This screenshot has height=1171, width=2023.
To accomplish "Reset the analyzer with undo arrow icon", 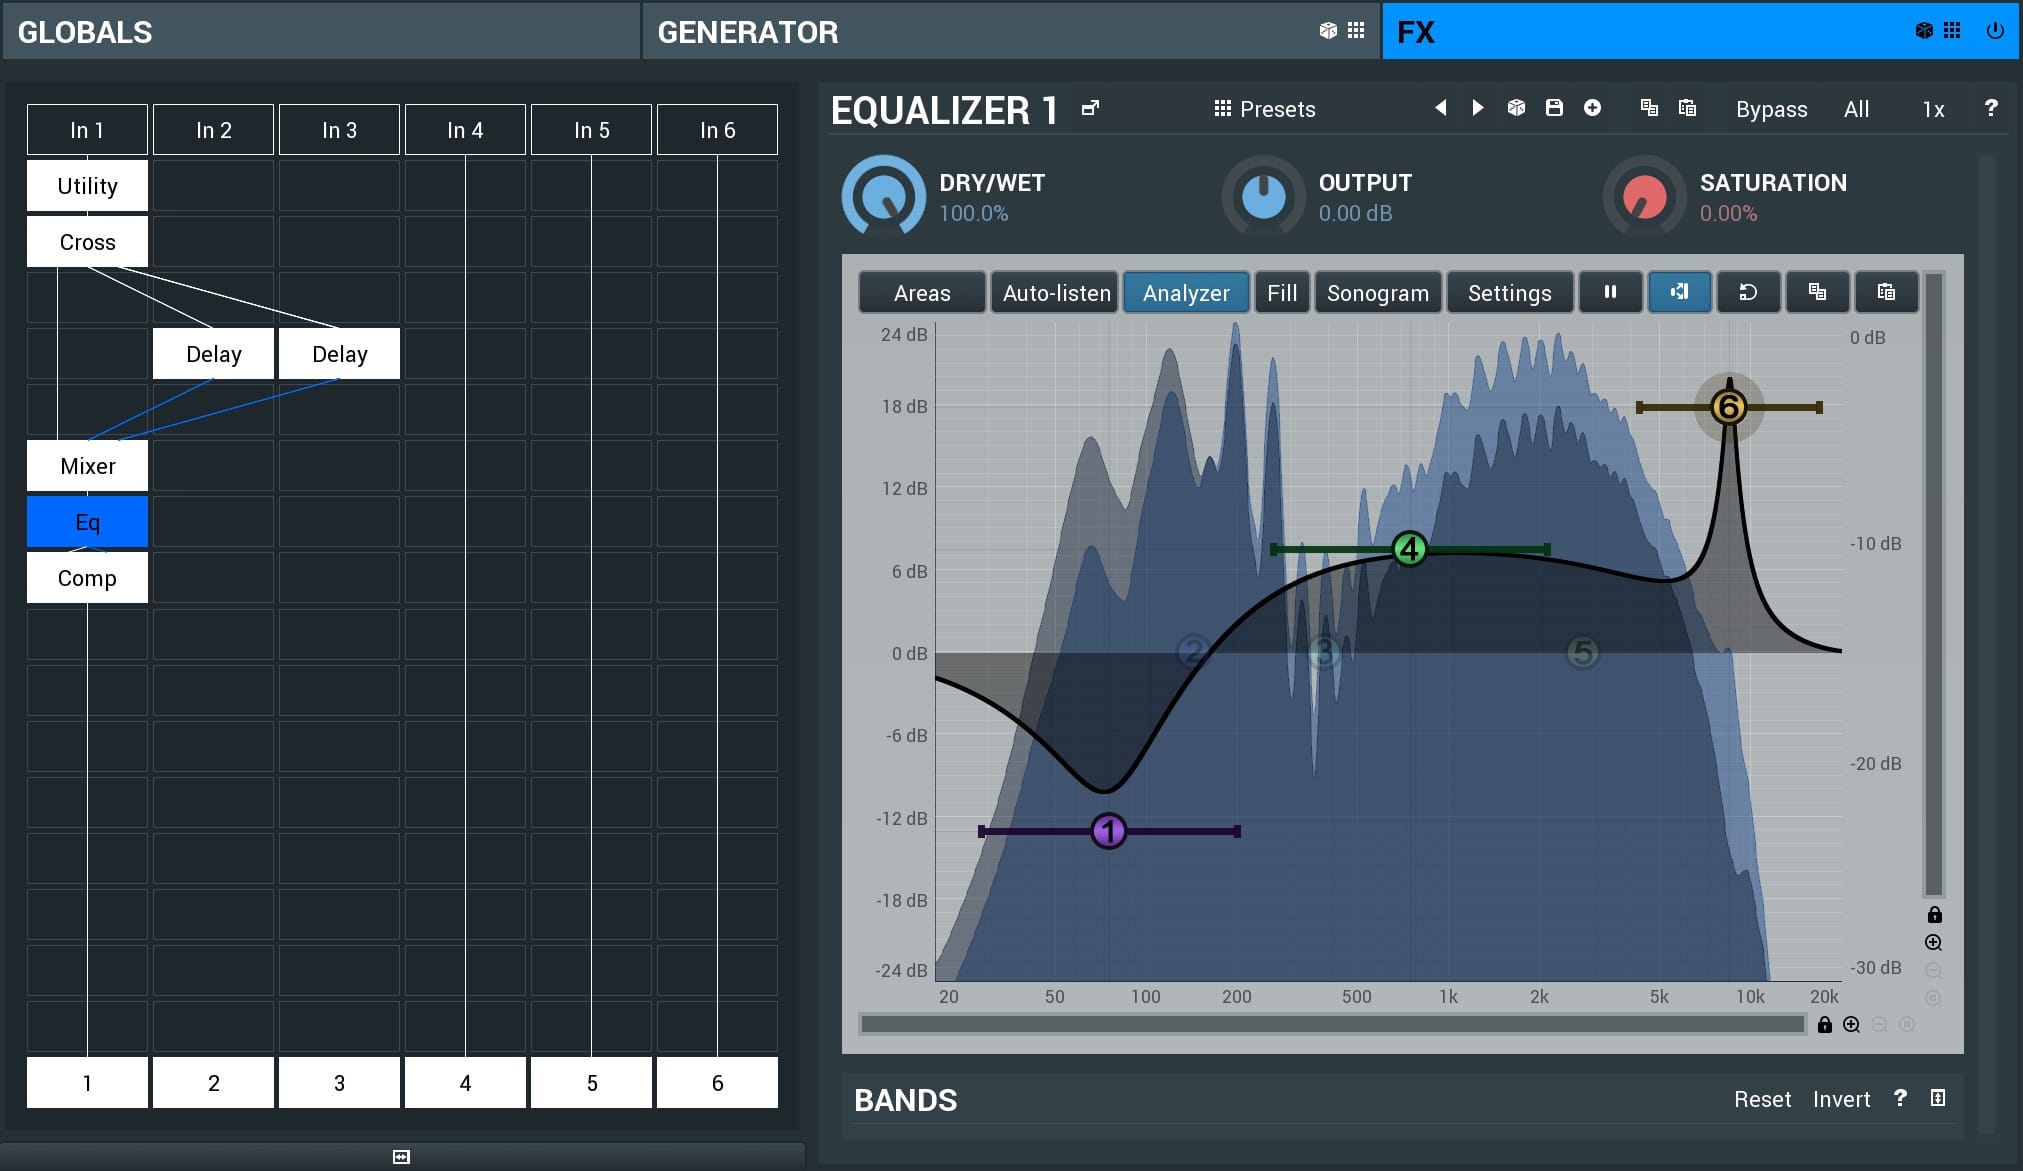I will point(1748,292).
